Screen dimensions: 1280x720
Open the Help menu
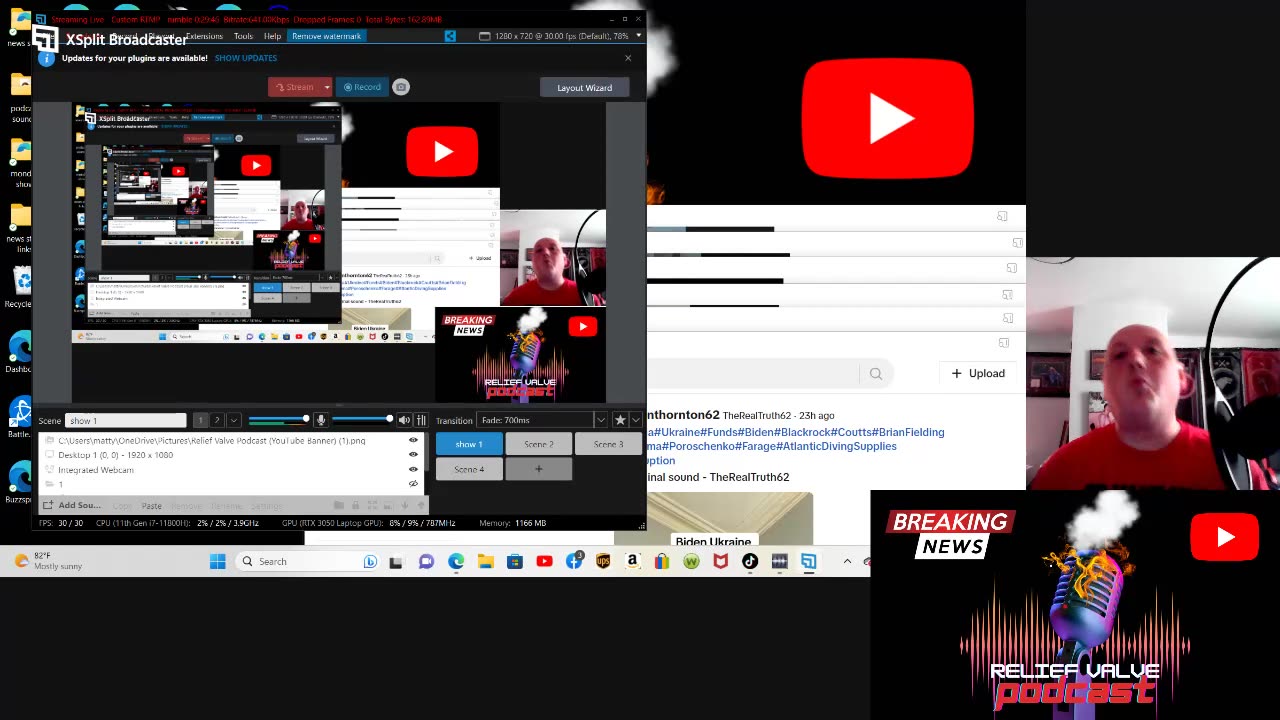point(272,36)
